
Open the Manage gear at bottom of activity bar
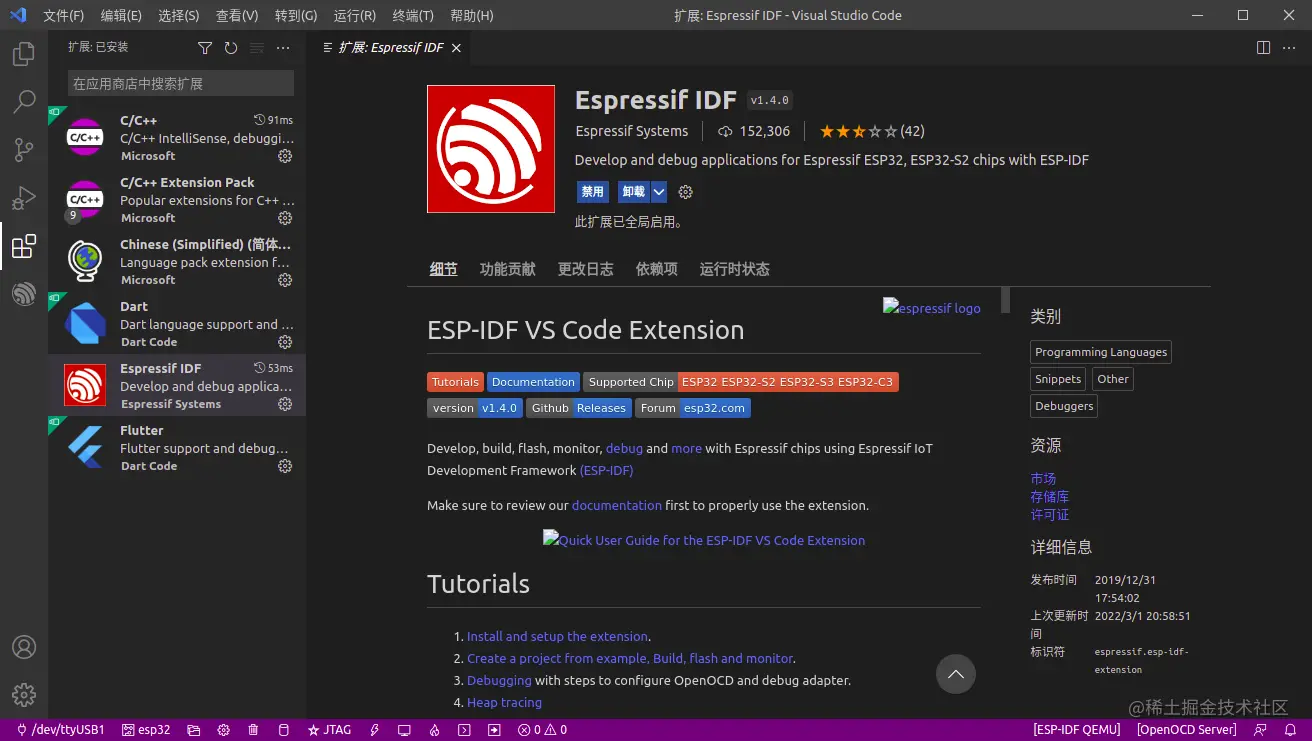[24, 695]
